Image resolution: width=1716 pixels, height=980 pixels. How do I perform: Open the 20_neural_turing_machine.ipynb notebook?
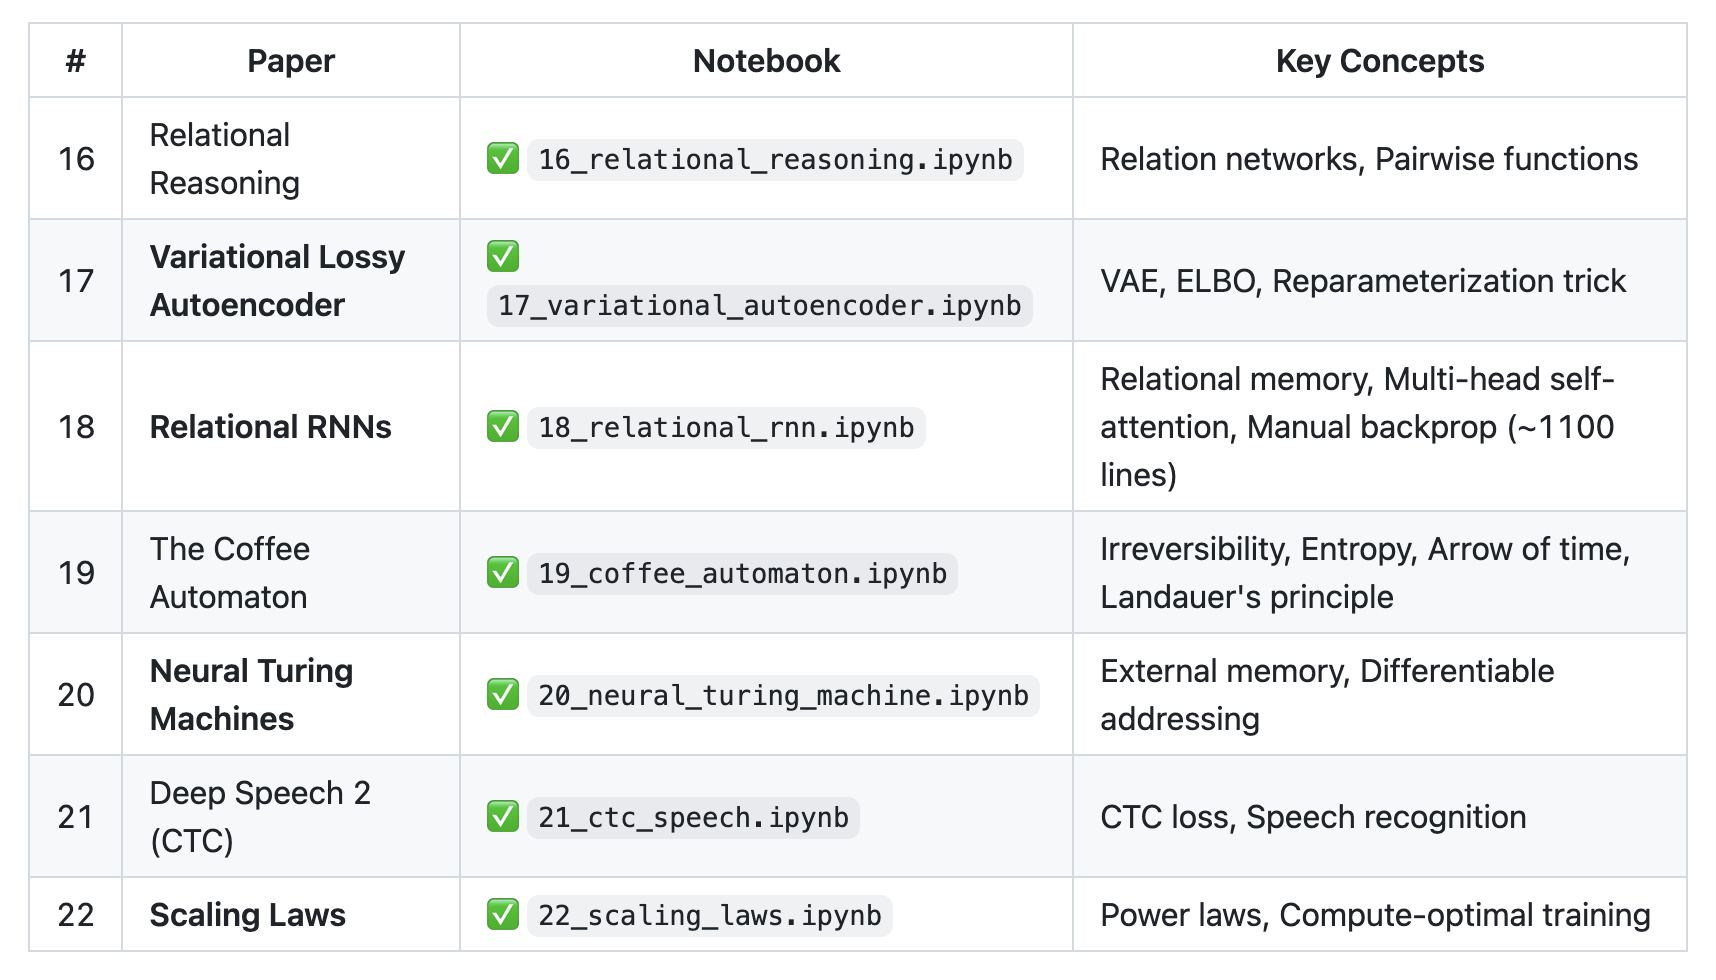(783, 696)
